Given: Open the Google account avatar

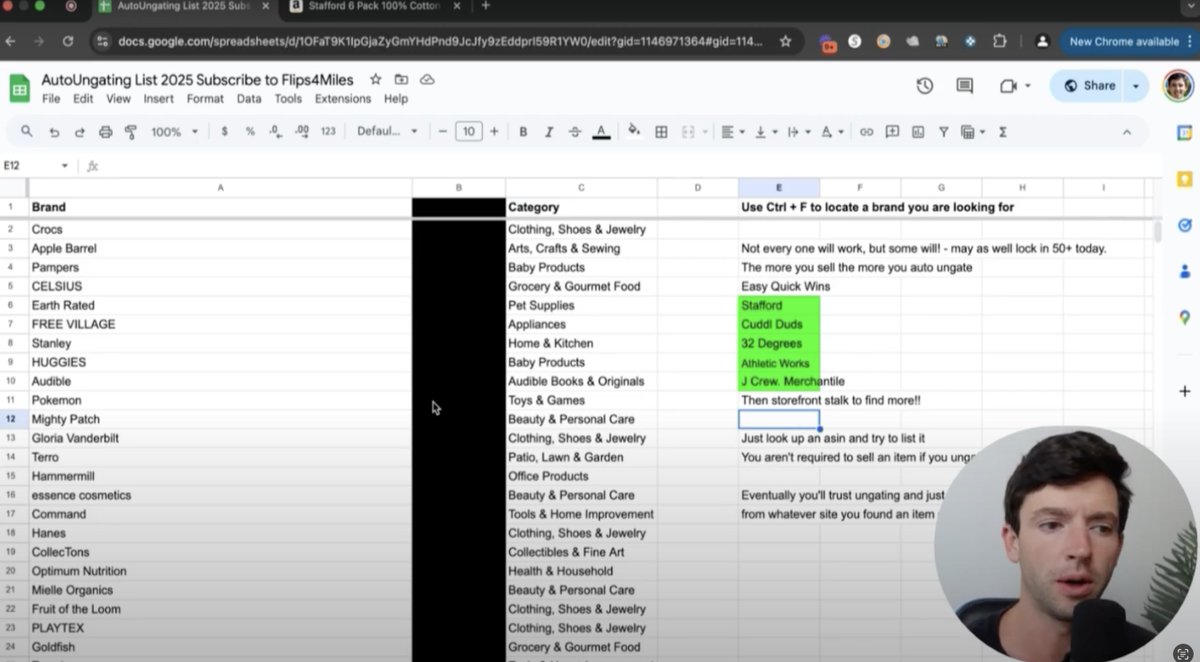Looking at the screenshot, I should pos(1178,86).
